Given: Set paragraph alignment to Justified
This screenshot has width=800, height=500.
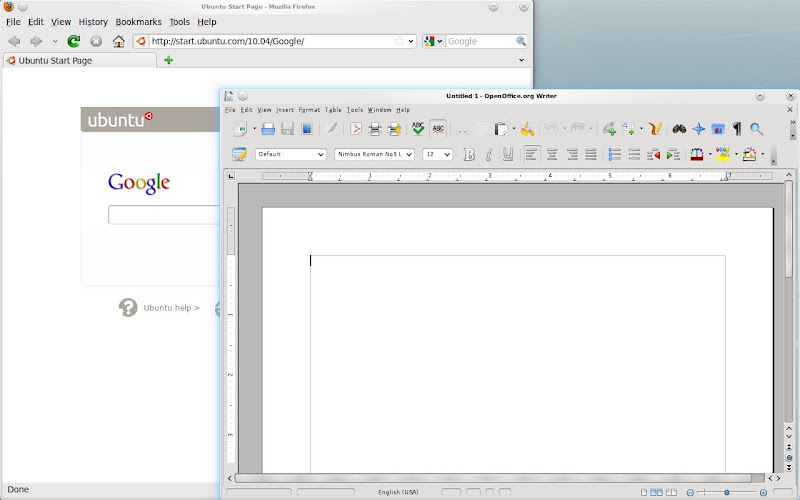Looking at the screenshot, I should pyautogui.click(x=591, y=154).
